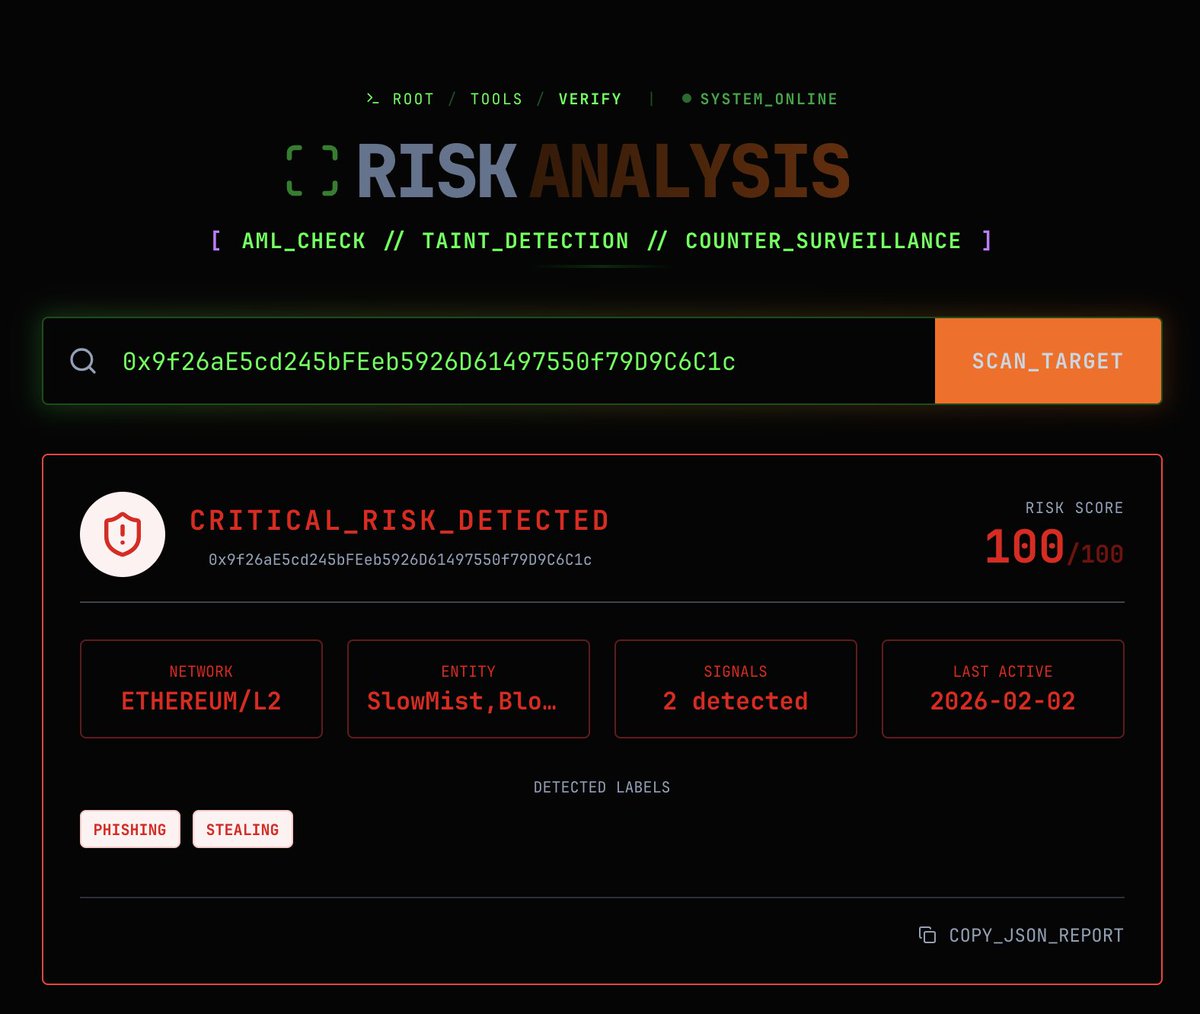
Task: Select the PHISHING label tag
Action: tap(130, 829)
